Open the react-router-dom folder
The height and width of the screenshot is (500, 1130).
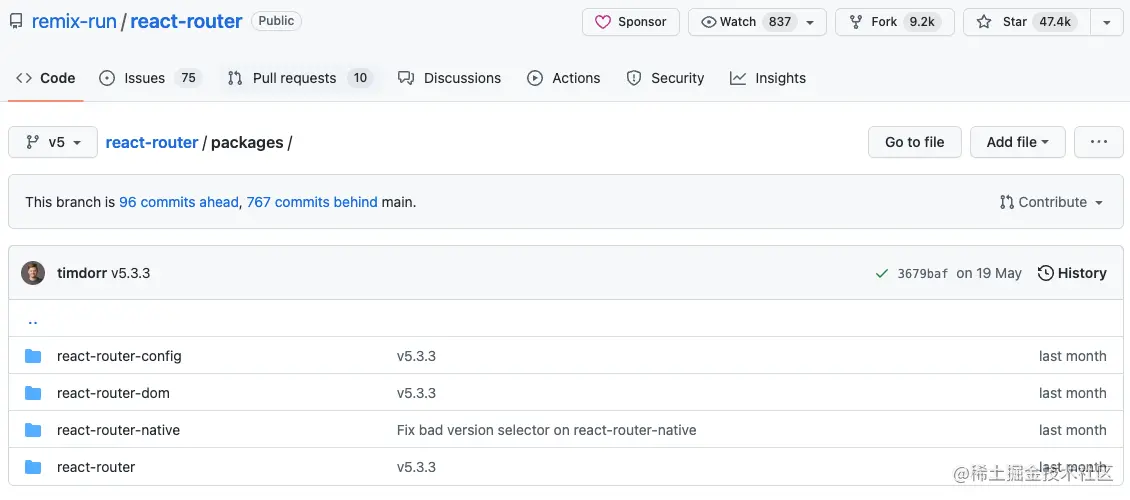coord(113,393)
